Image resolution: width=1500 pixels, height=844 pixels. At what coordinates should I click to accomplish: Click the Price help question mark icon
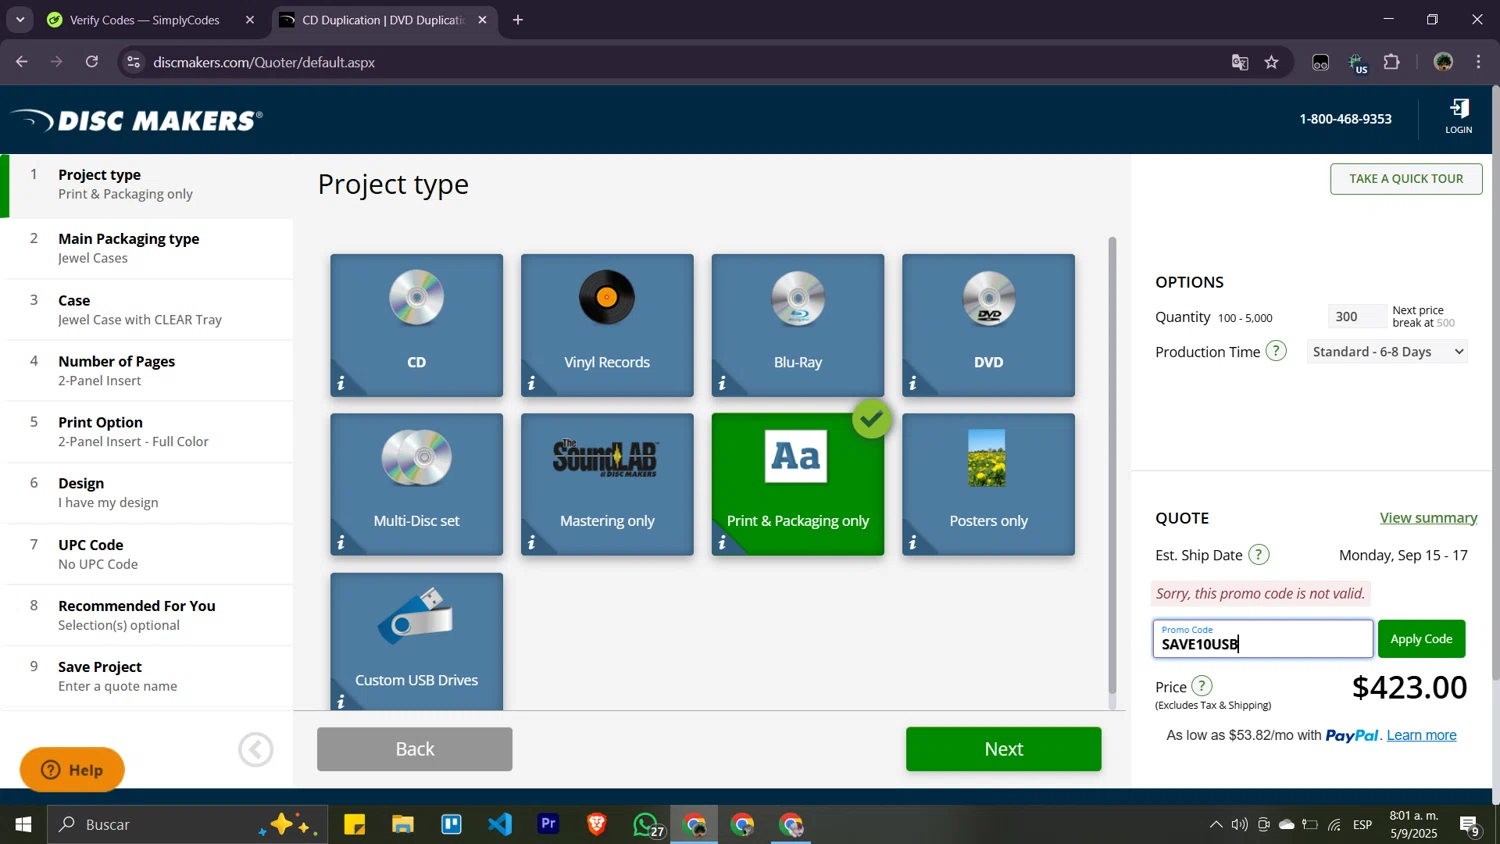click(x=1202, y=686)
